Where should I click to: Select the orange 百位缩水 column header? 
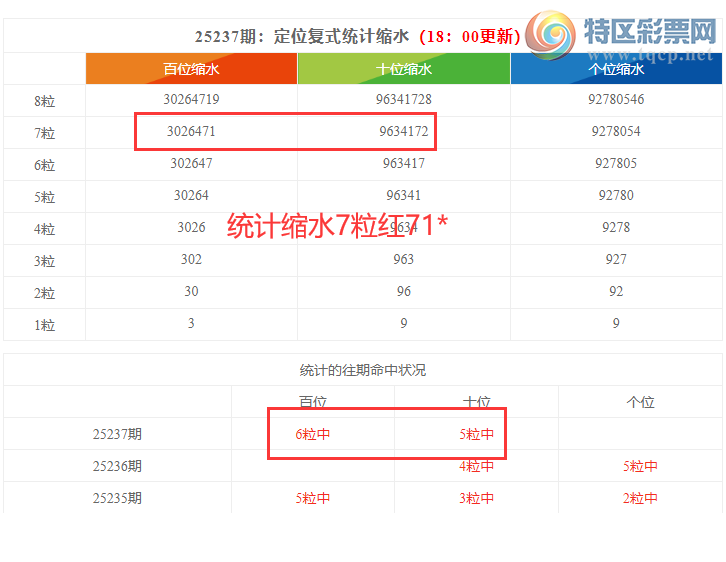point(191,69)
